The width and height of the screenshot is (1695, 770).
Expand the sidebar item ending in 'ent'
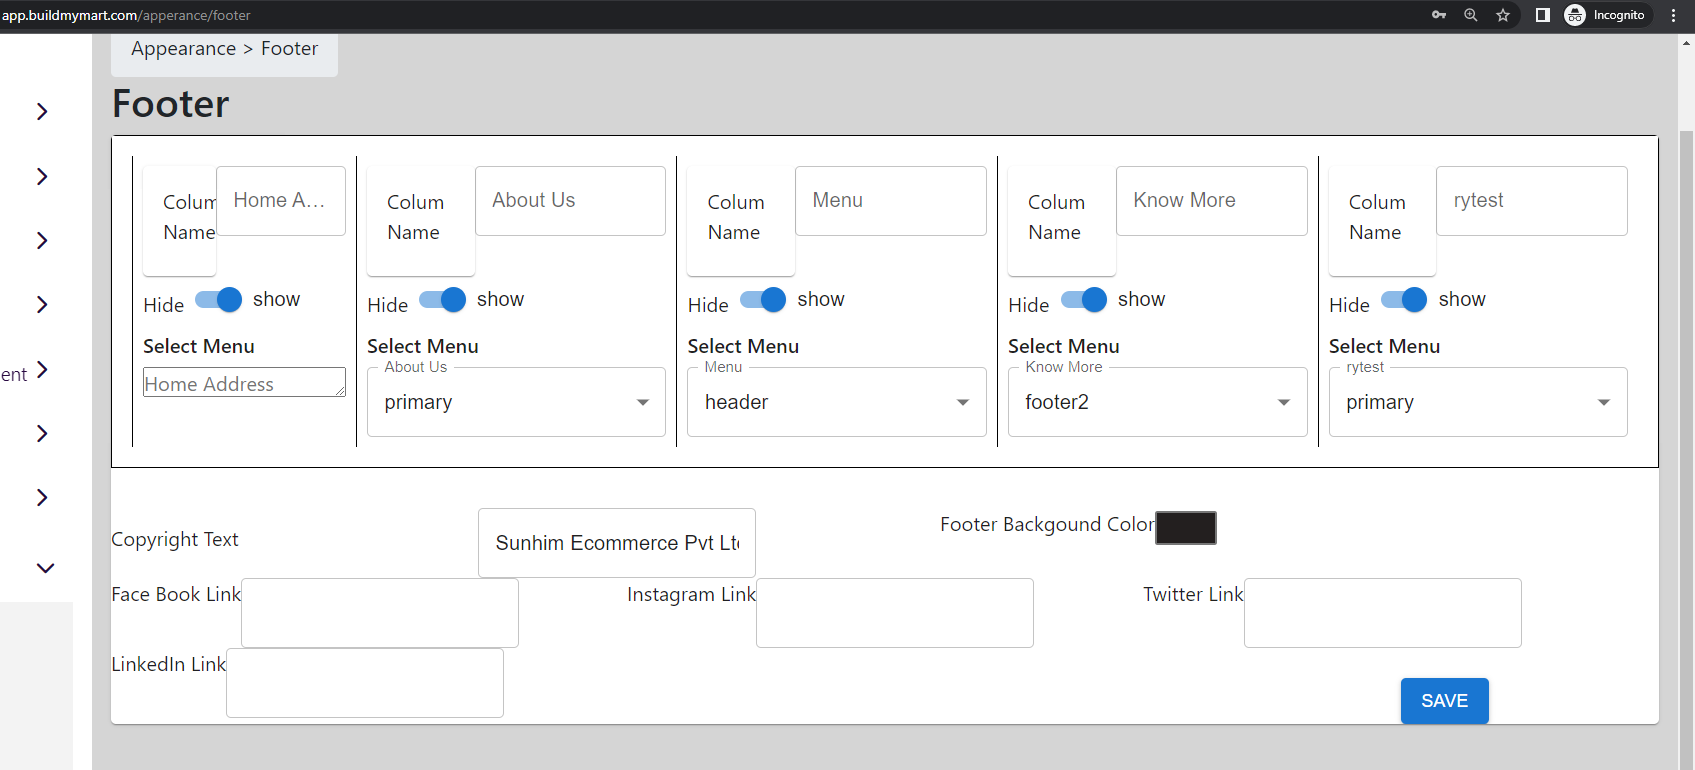[42, 370]
